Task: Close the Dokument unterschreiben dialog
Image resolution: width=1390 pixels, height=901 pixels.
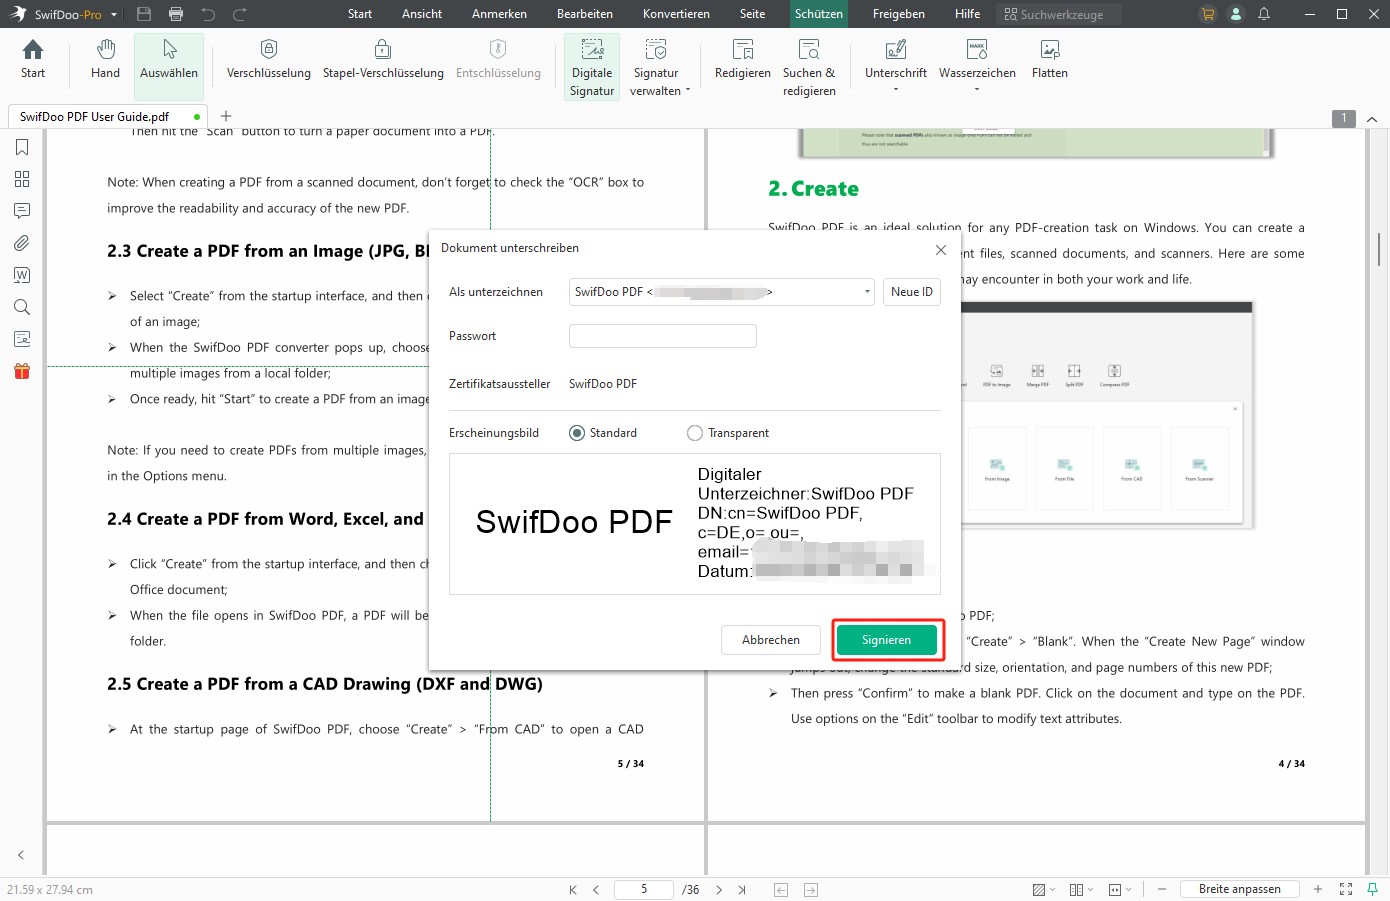Action: click(940, 250)
